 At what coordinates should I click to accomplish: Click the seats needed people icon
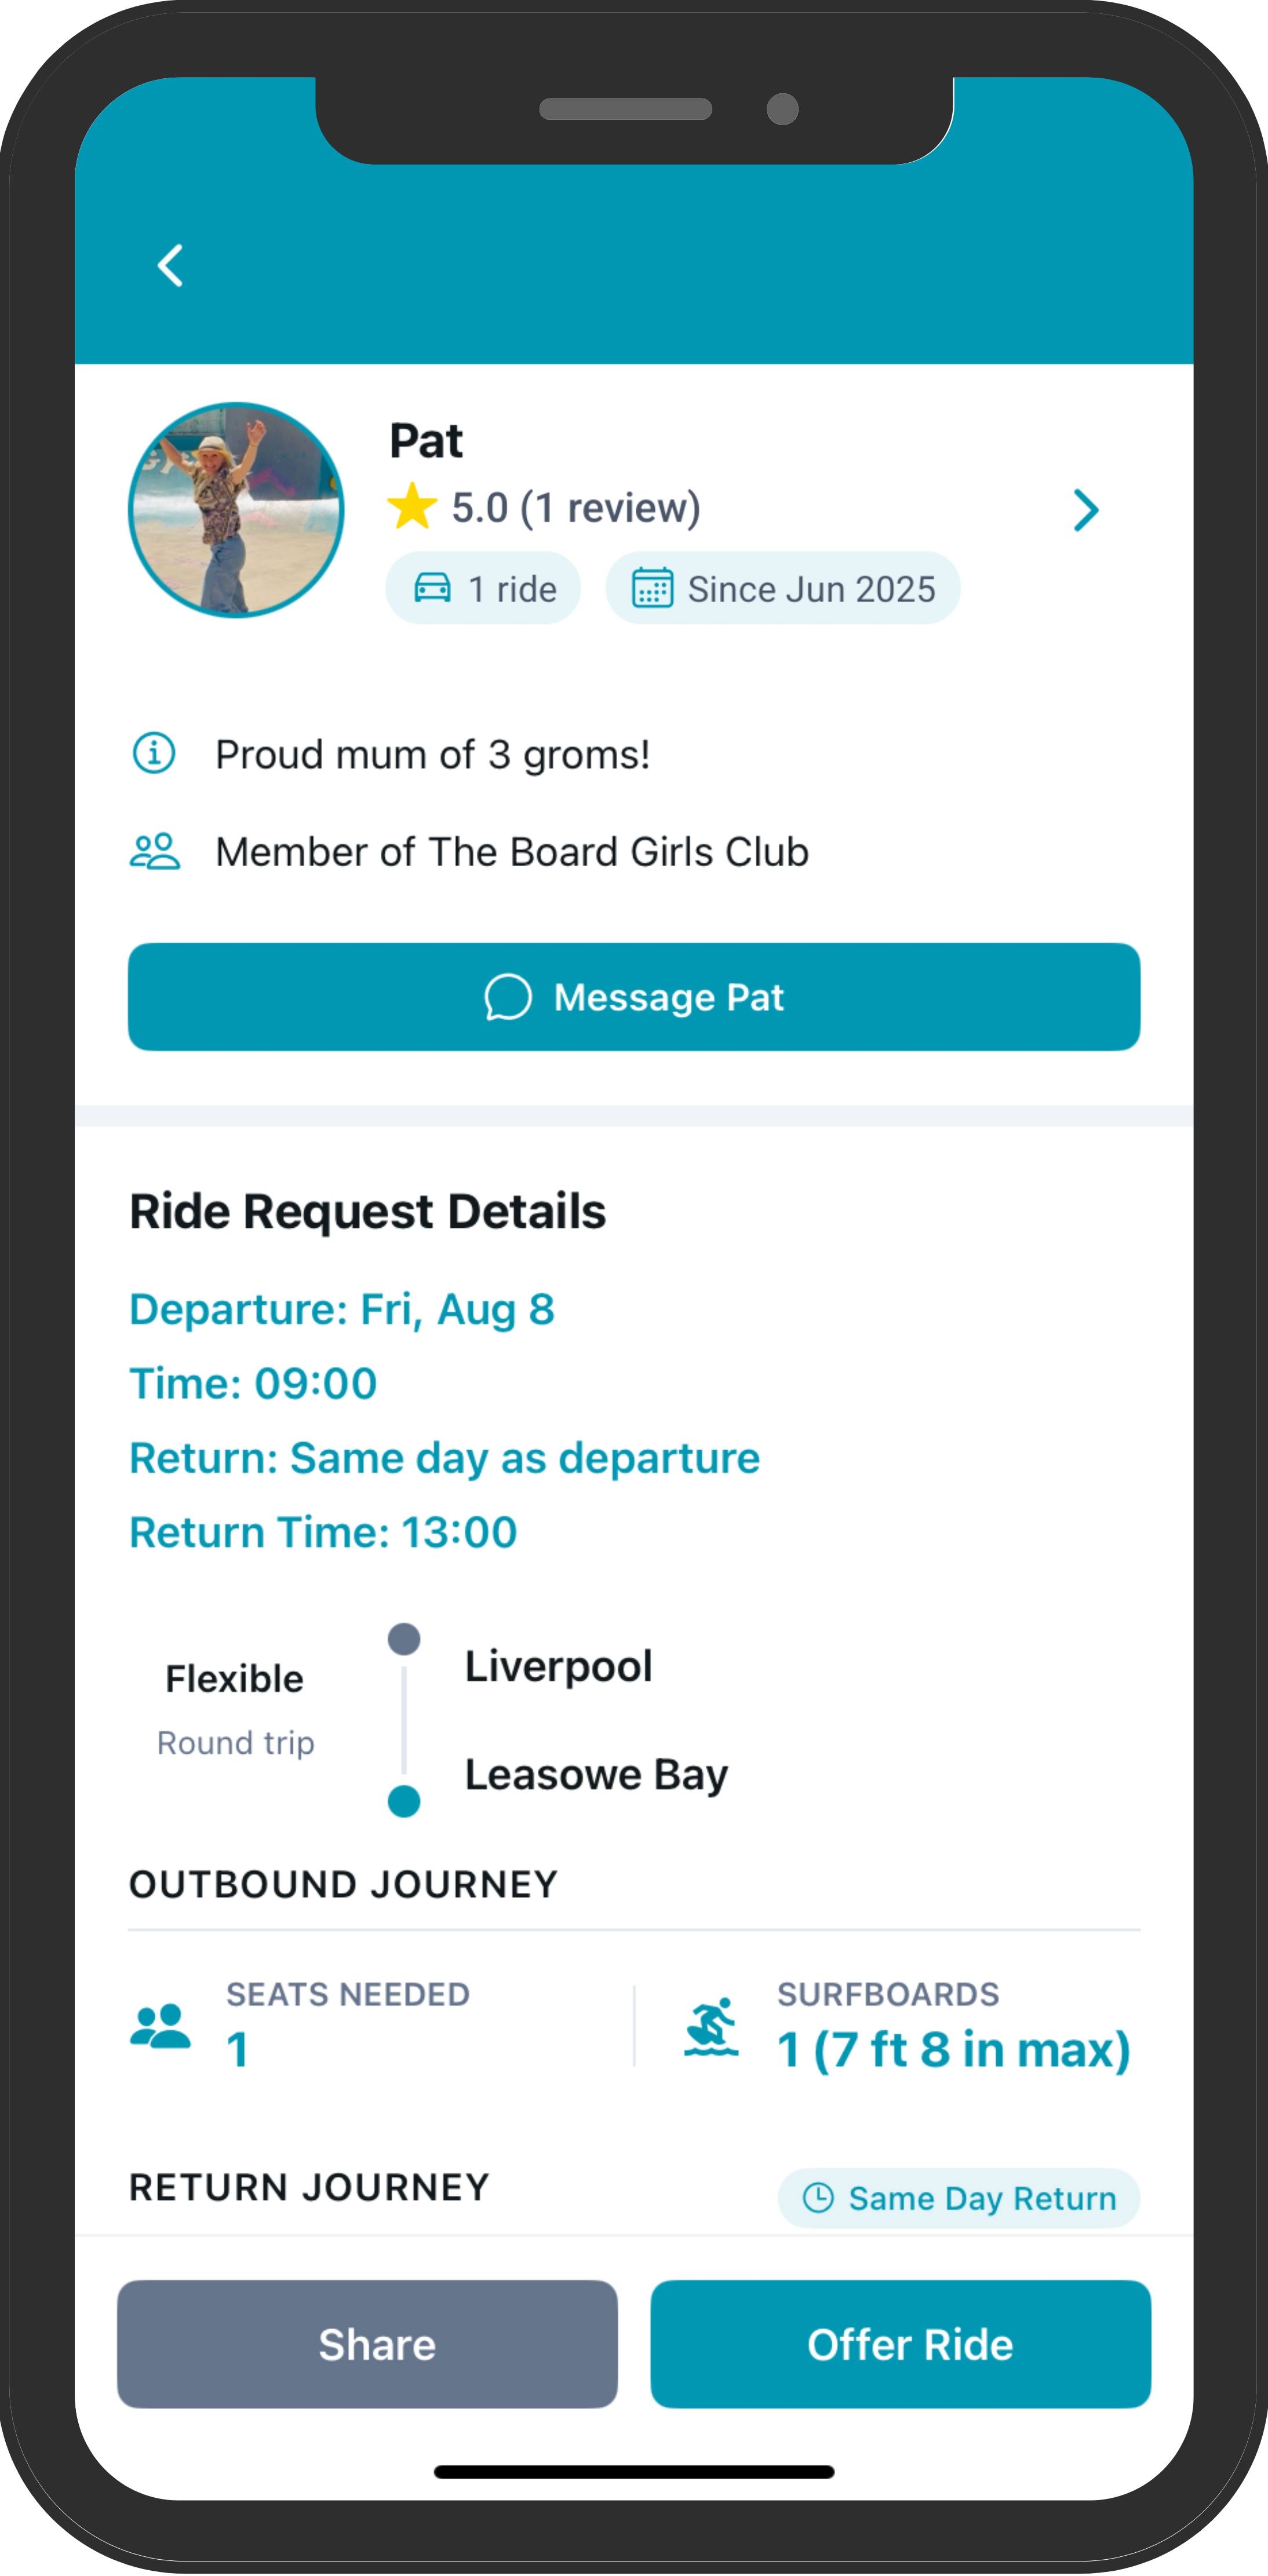pos(160,2026)
